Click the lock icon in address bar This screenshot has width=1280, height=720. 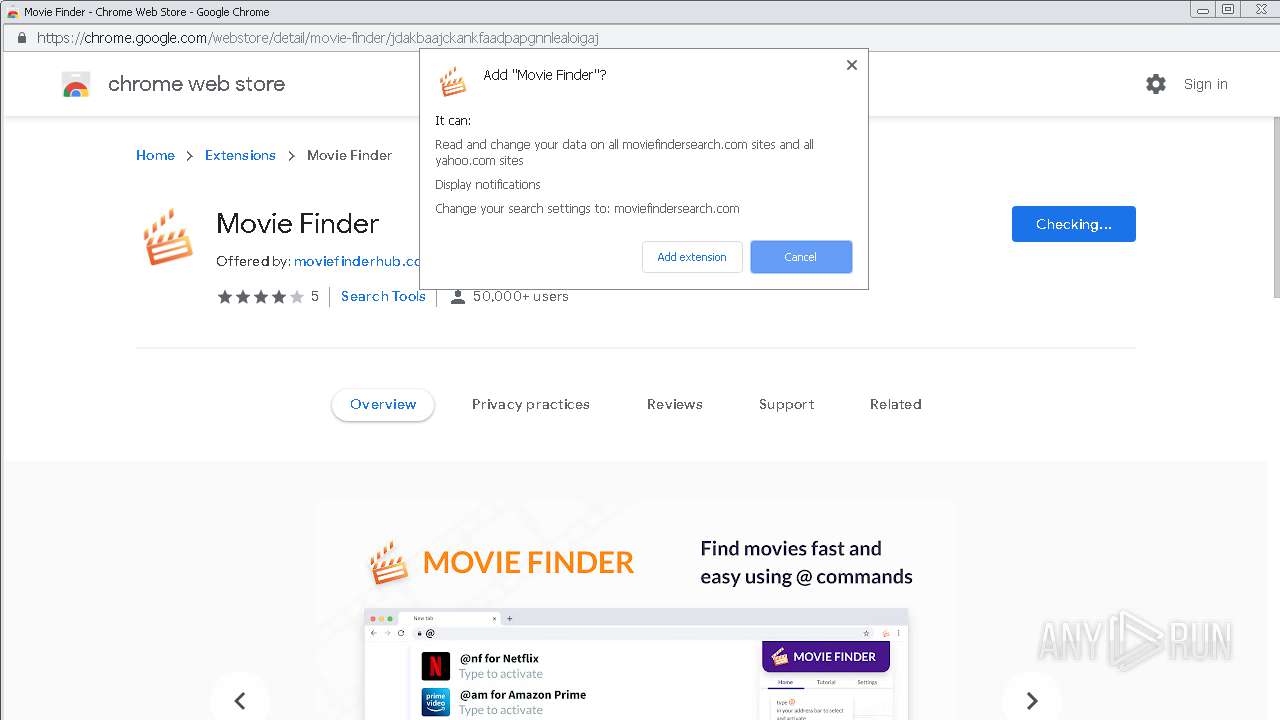click(x=21, y=38)
